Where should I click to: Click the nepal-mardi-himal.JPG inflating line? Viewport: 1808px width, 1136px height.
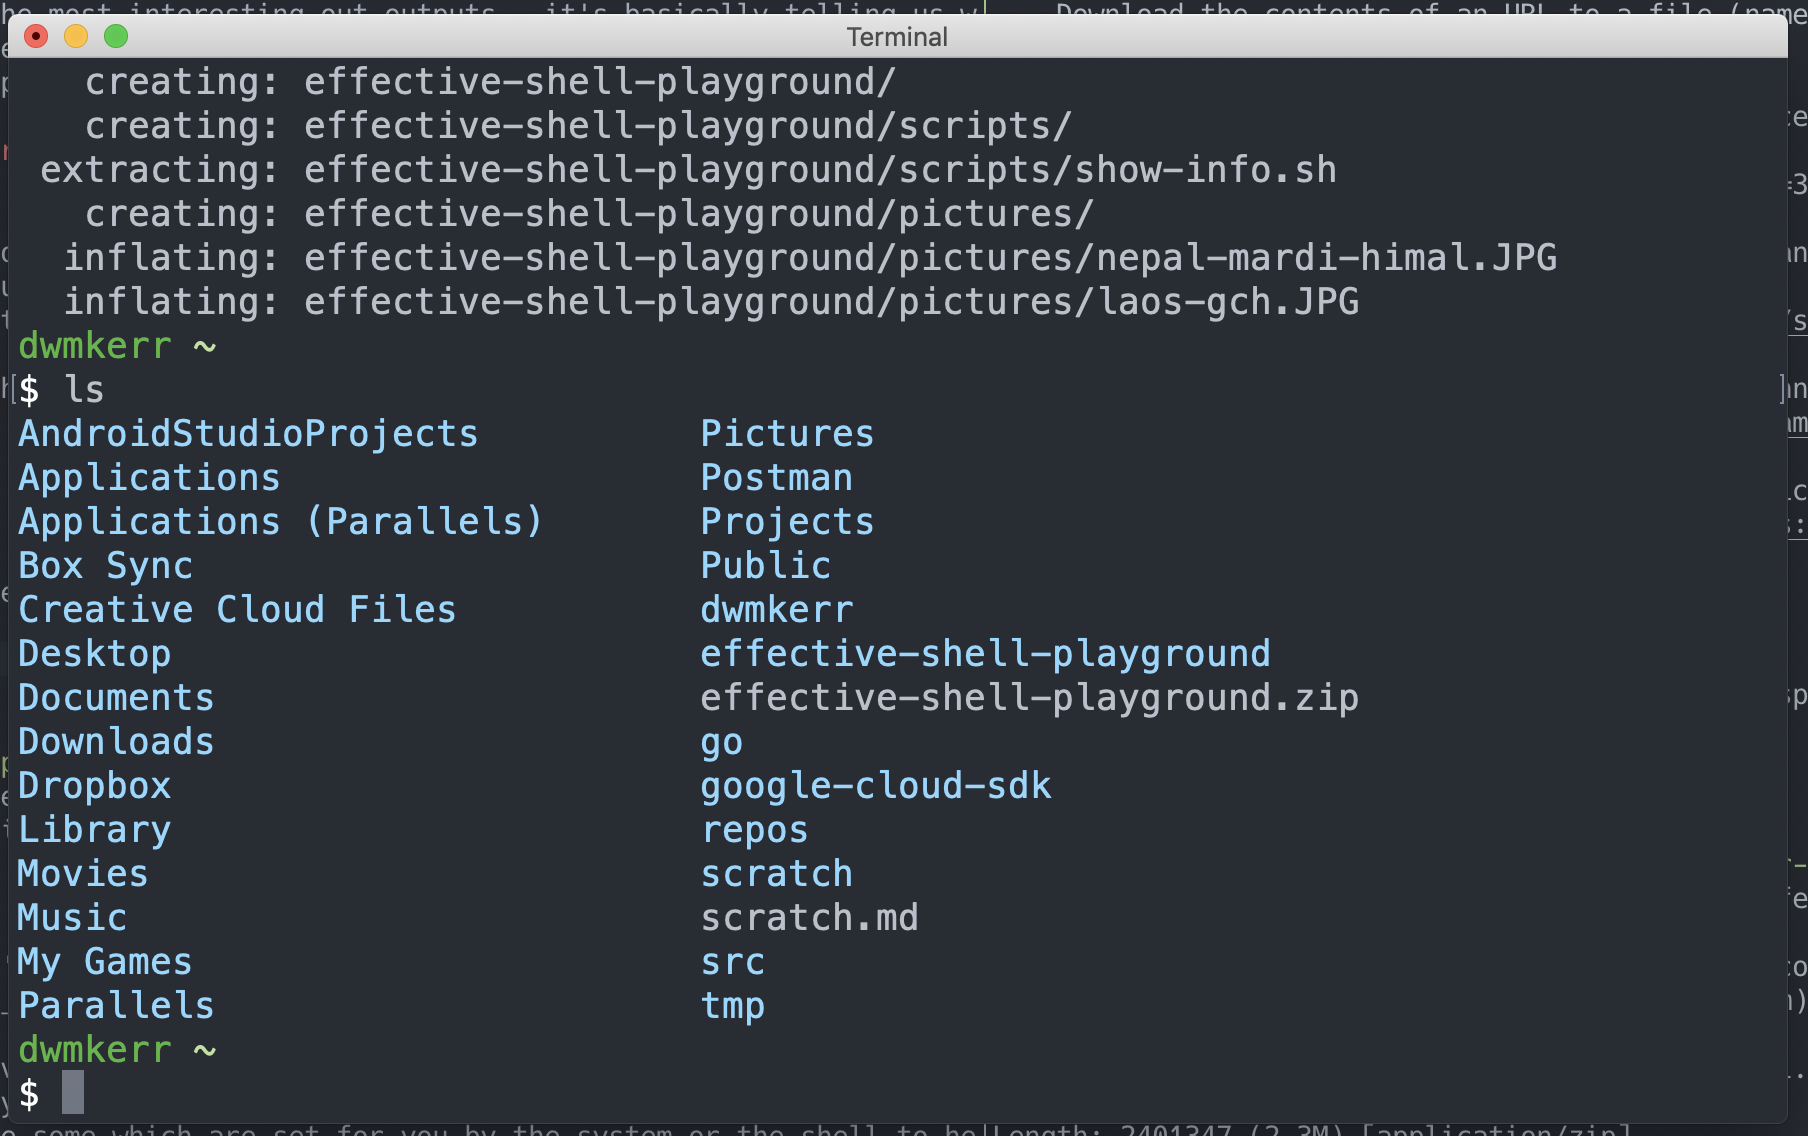[810, 258]
